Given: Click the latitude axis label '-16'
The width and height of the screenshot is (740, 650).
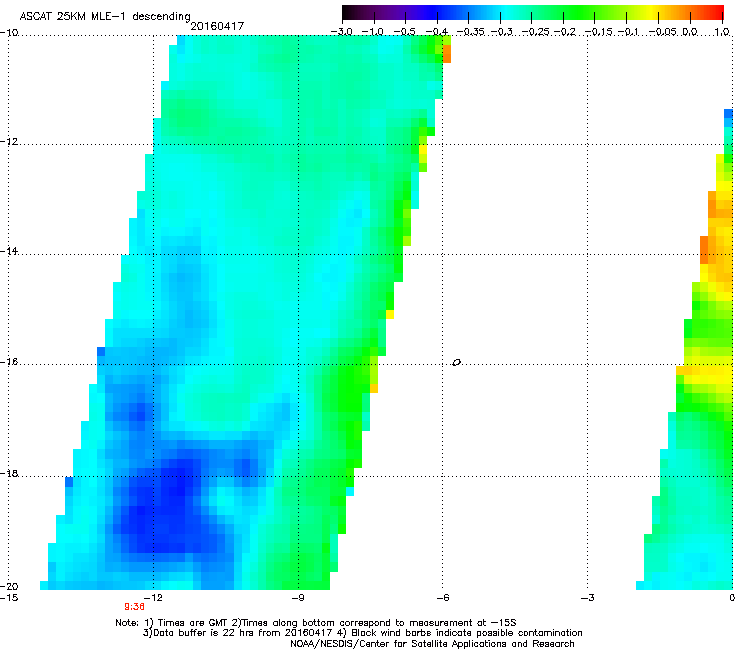Looking at the screenshot, I should click(x=9, y=362).
